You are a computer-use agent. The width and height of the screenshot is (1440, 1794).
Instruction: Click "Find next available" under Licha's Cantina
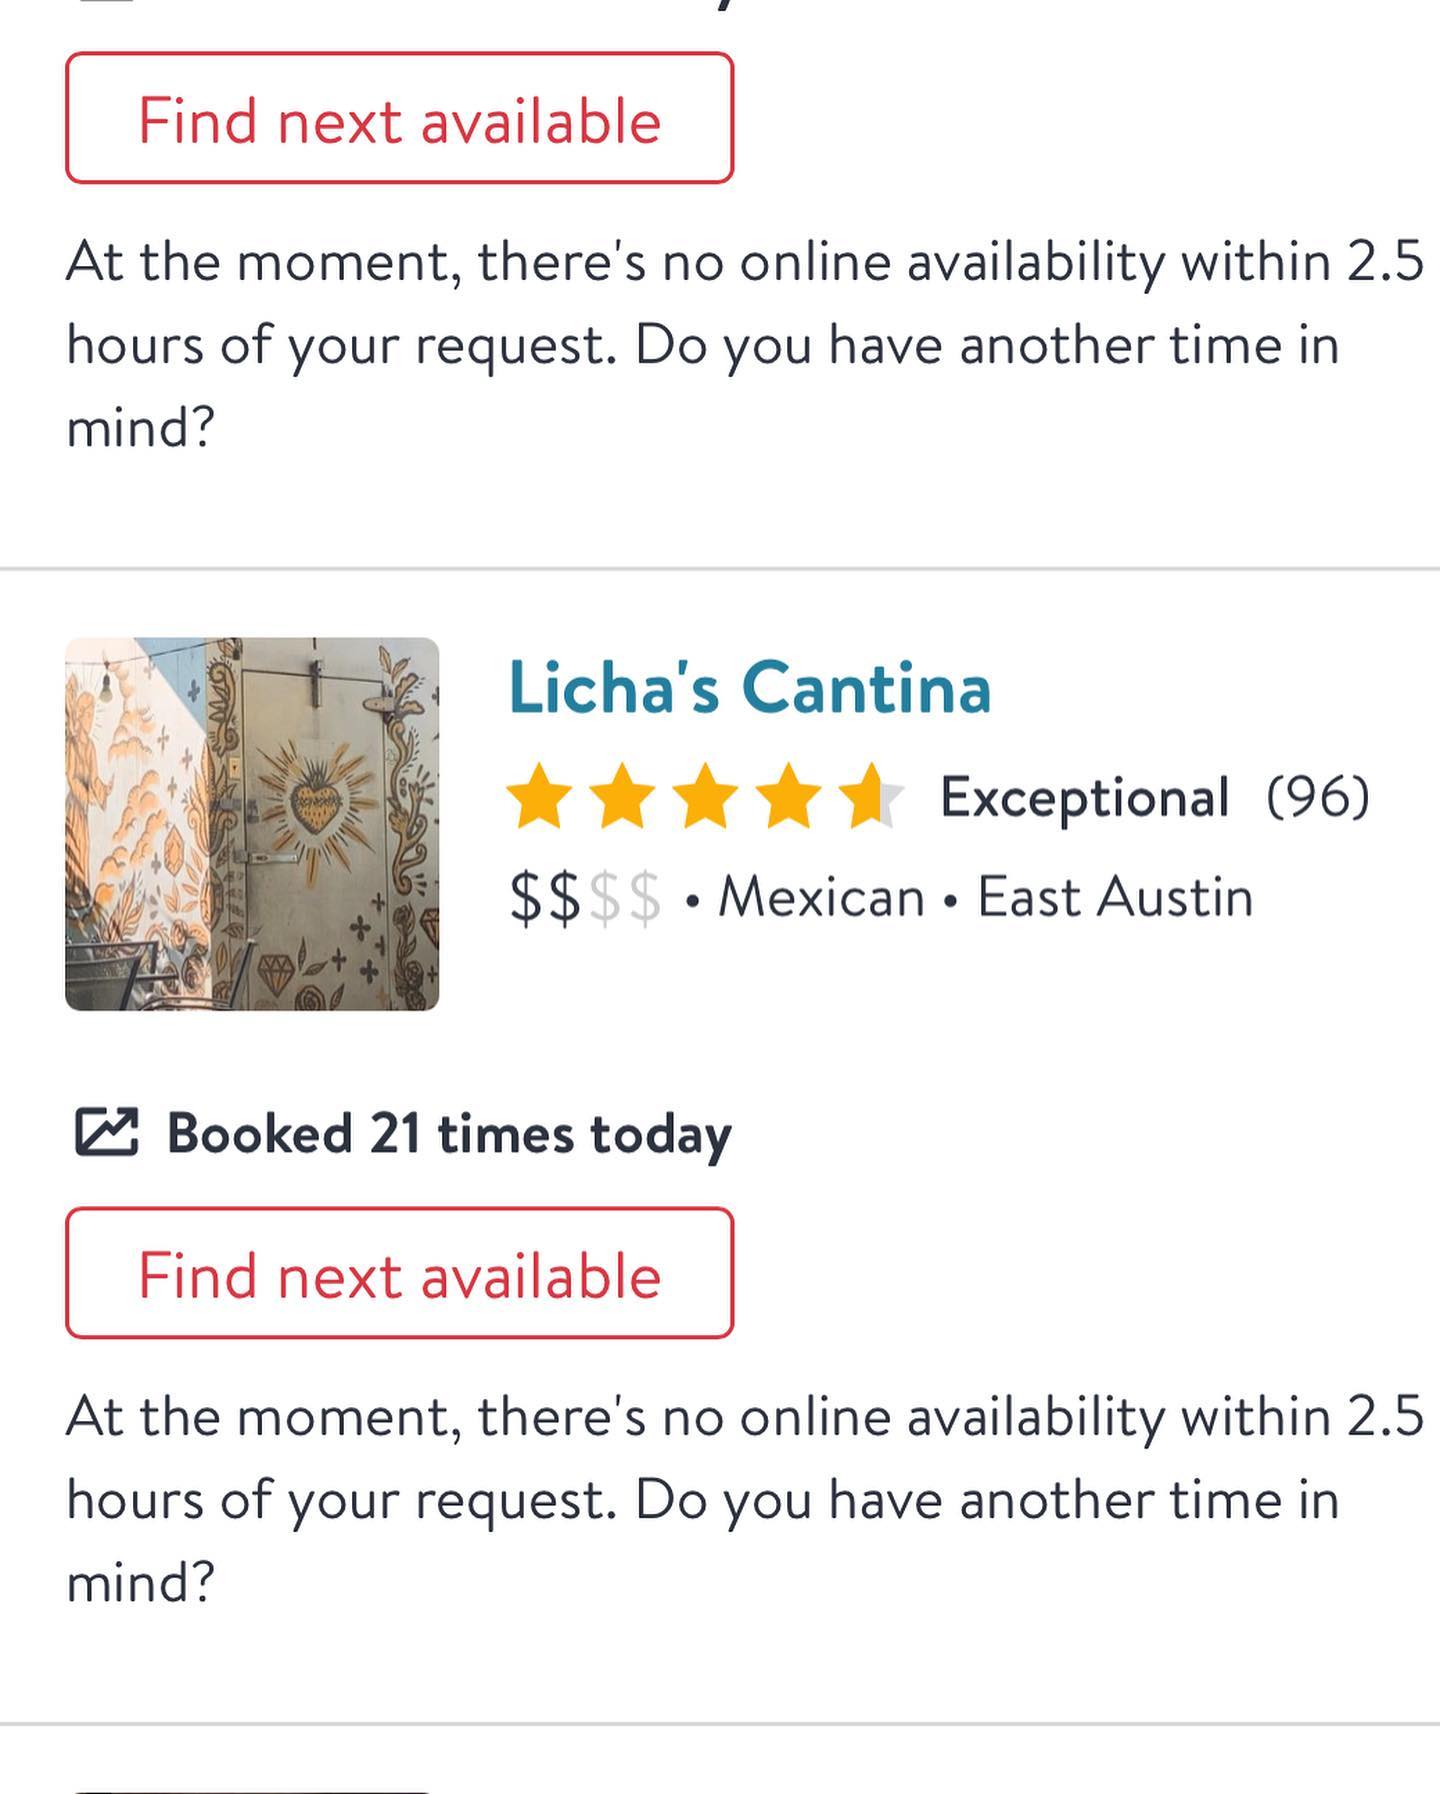click(399, 1273)
